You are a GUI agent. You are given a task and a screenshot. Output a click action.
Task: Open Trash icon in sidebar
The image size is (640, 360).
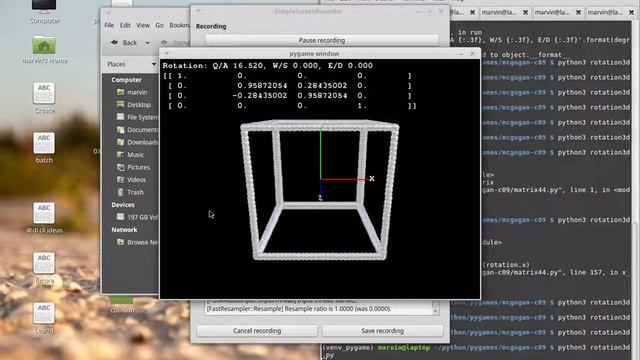[120, 192]
